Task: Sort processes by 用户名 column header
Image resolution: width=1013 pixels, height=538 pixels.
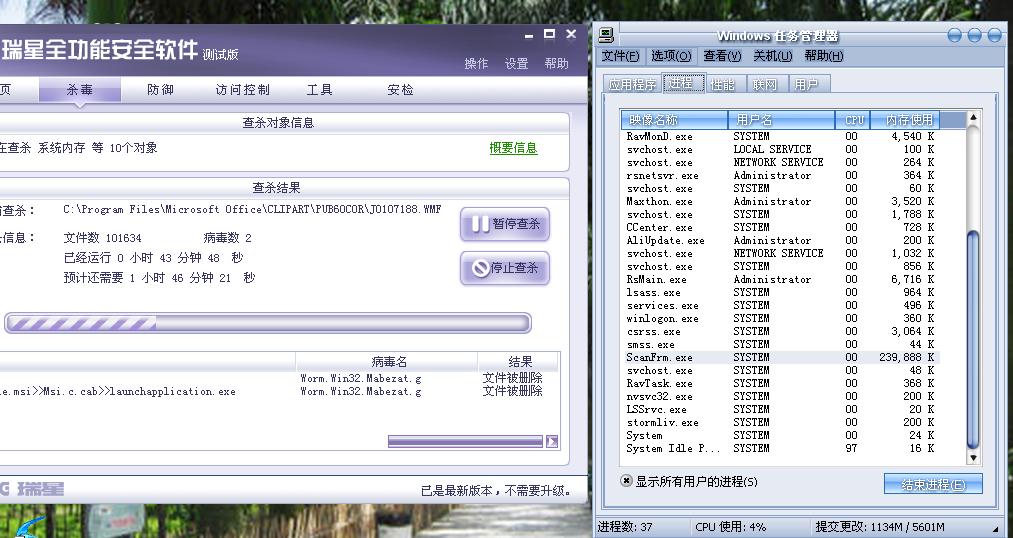Action: click(781, 119)
